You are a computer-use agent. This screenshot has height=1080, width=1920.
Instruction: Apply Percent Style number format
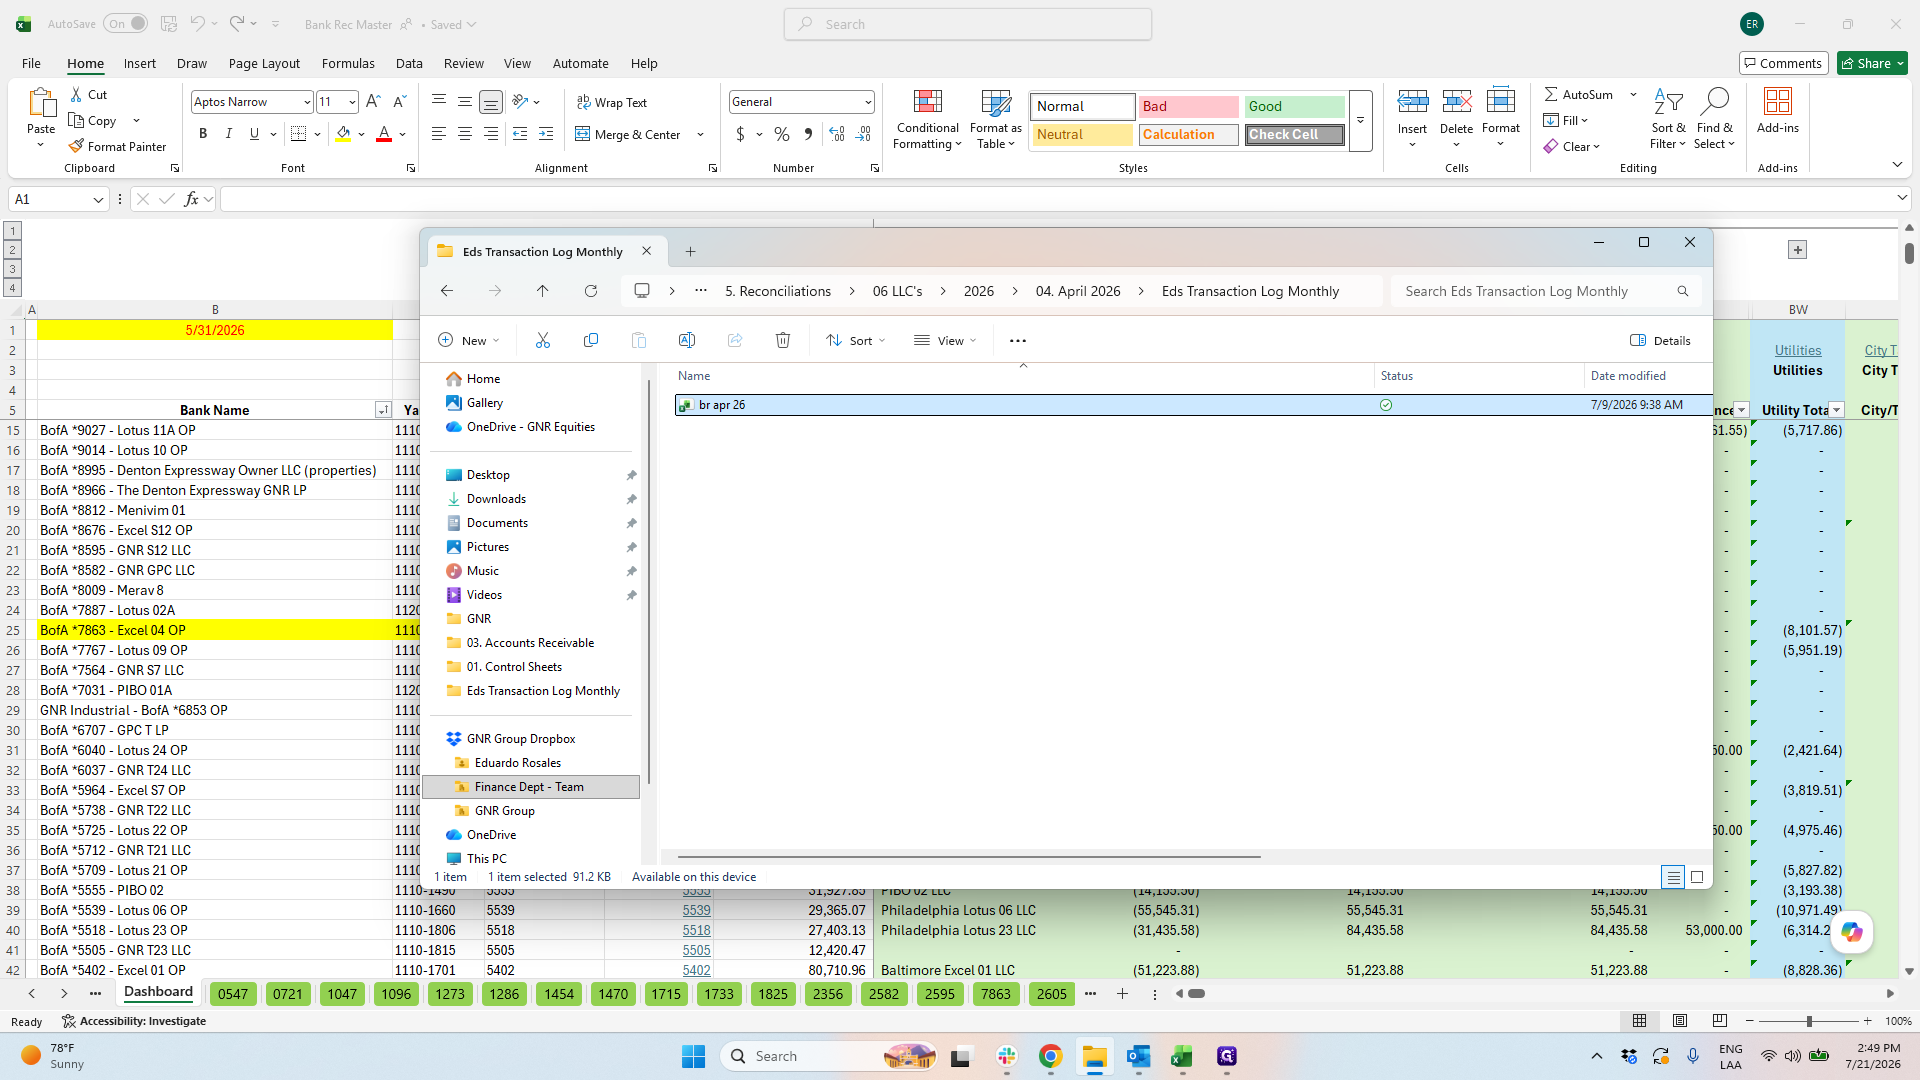[x=782, y=134]
